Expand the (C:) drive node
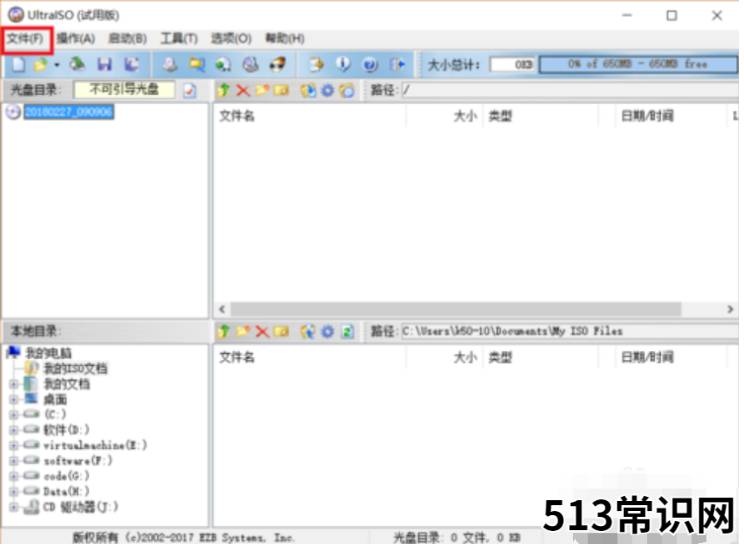This screenshot has width=744, height=546. click(x=14, y=415)
